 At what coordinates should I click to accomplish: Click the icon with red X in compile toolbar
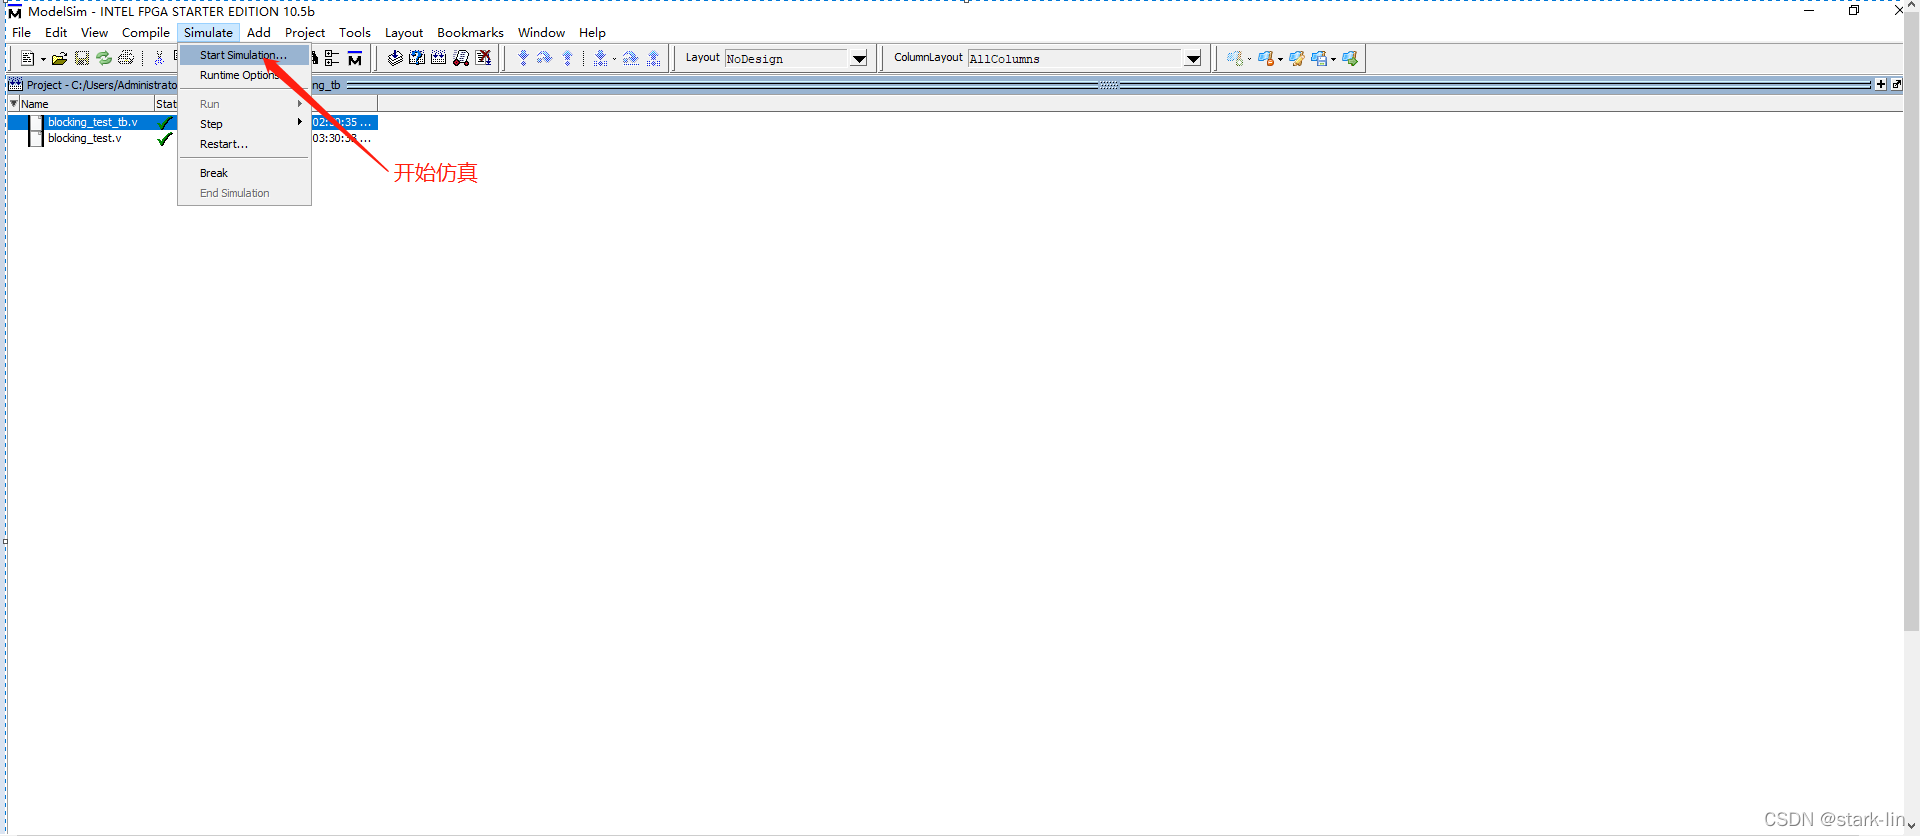[x=483, y=58]
